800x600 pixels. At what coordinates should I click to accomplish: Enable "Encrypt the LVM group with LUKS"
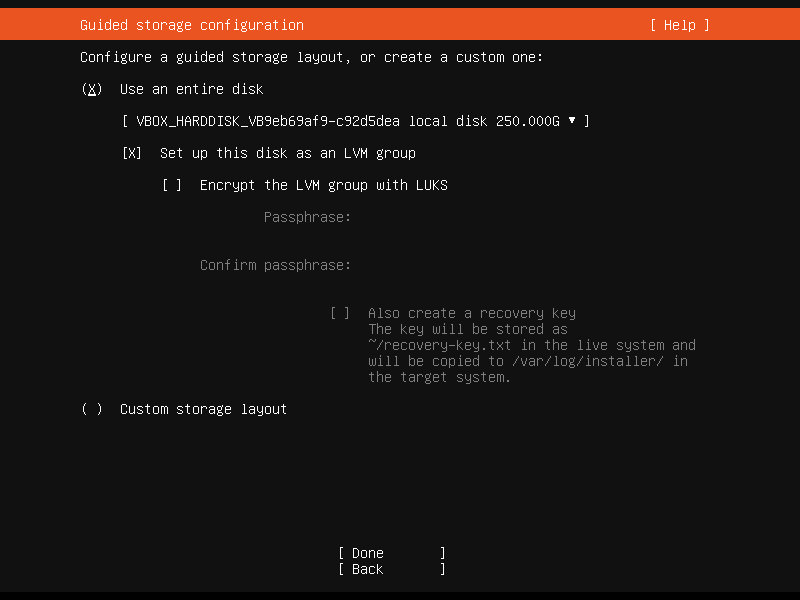point(168,185)
